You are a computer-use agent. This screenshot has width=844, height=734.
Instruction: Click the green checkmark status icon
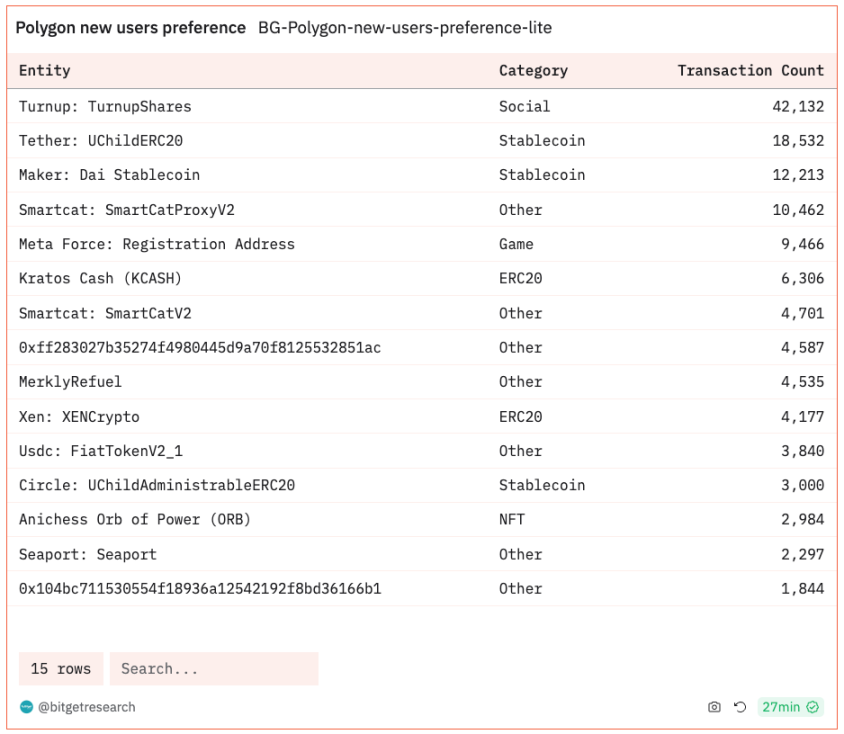813,707
